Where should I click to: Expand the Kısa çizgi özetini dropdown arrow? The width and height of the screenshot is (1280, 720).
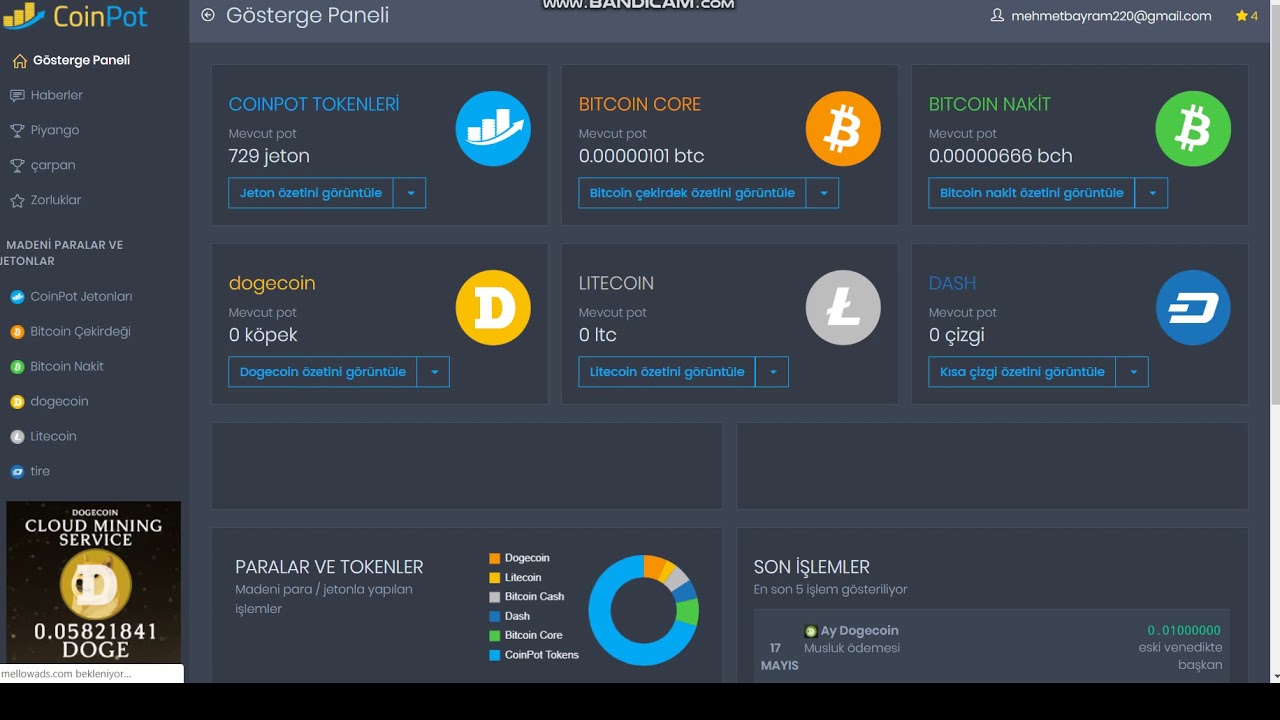click(1132, 372)
